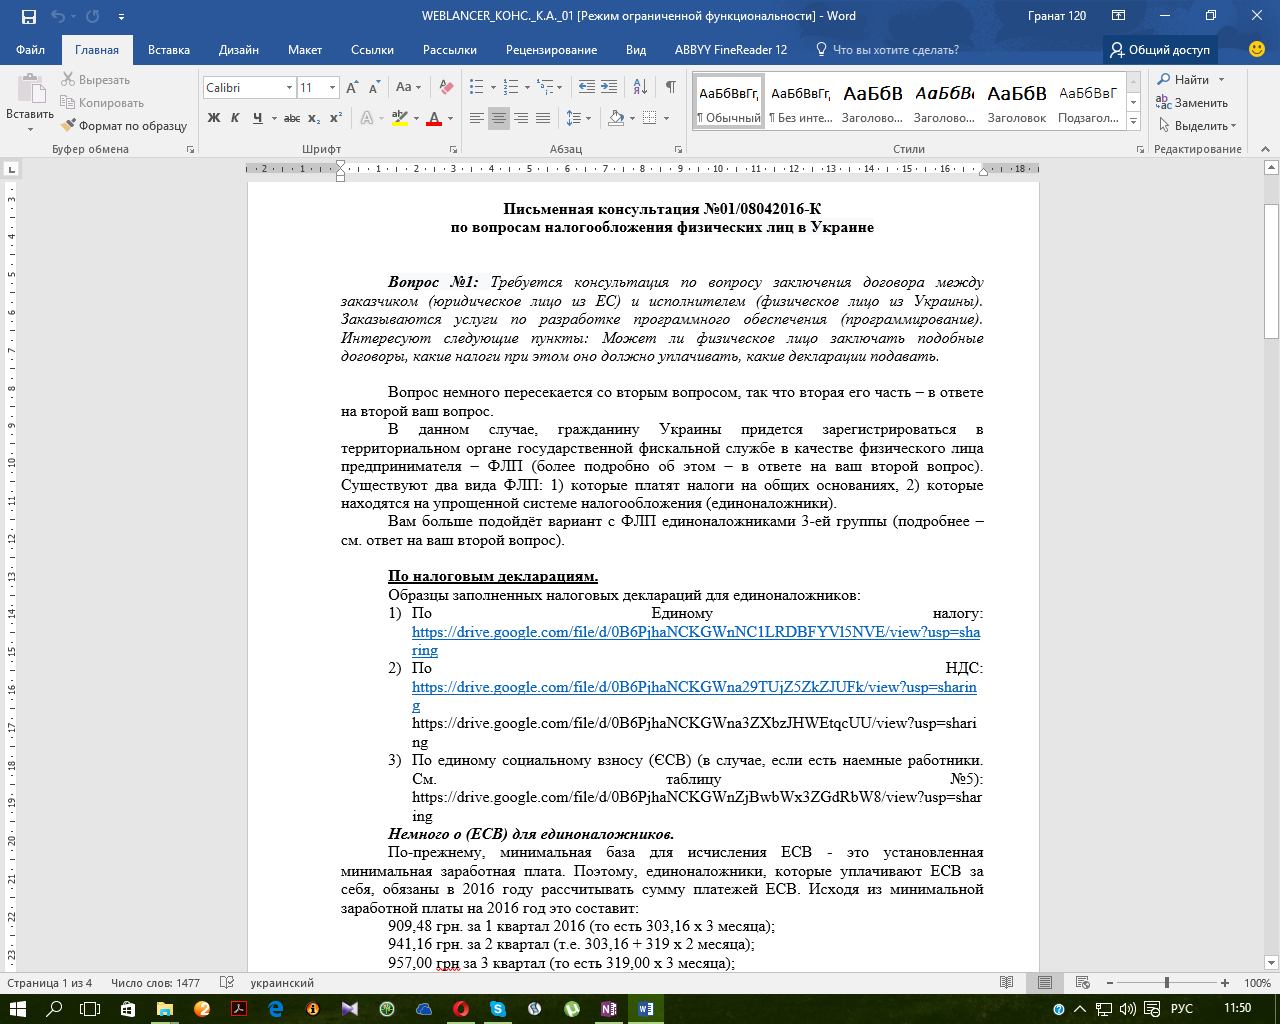
Task: Click the Что вы хотите сделать search field
Action: (887, 50)
